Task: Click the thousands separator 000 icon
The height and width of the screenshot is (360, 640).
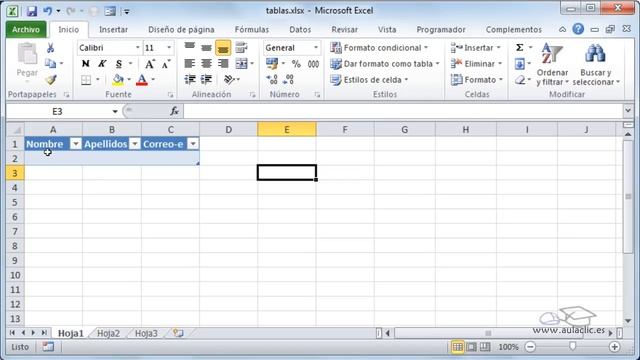Action: (313, 64)
